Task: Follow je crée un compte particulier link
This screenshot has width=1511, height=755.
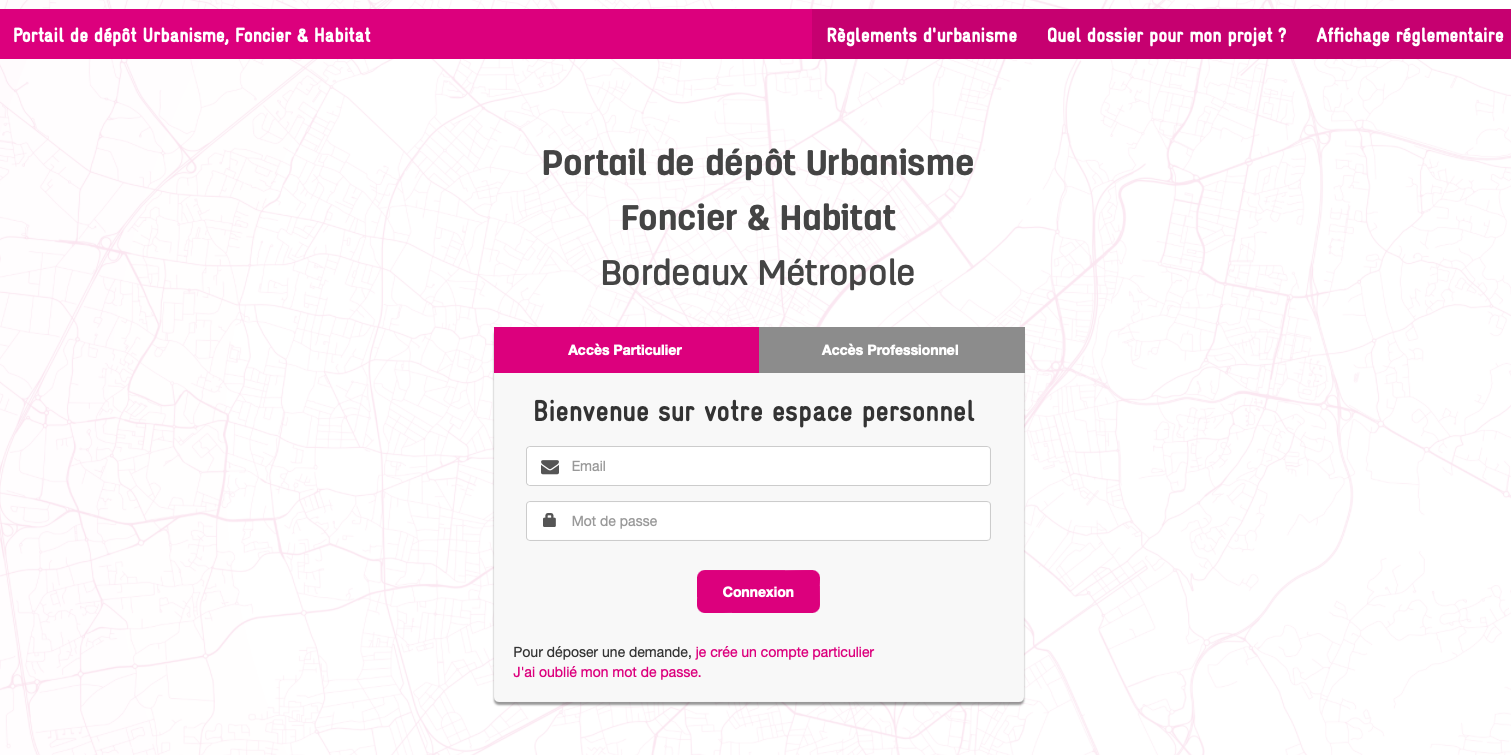Action: pos(785,652)
